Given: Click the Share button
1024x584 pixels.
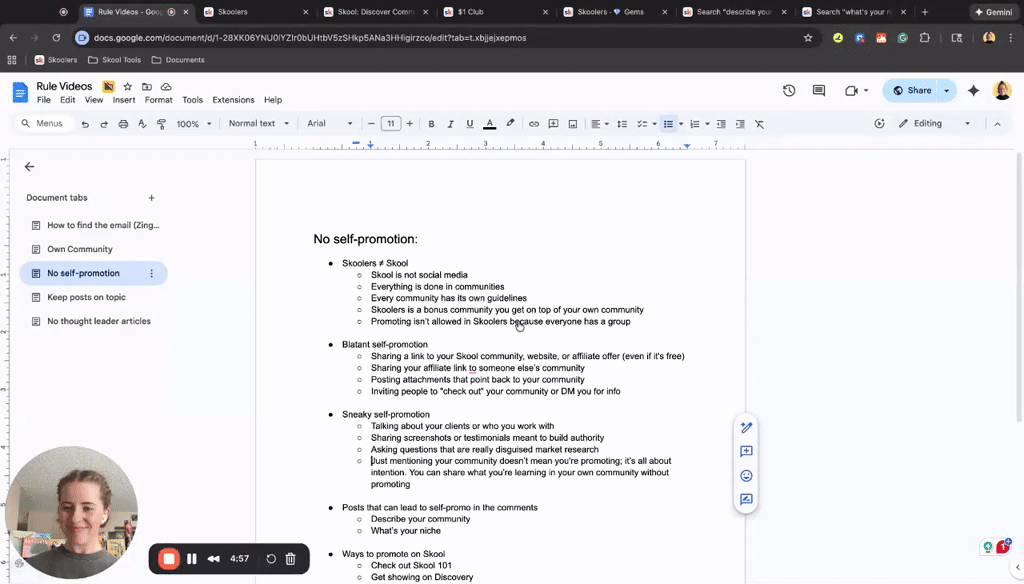Looking at the screenshot, I should click(x=912, y=91).
